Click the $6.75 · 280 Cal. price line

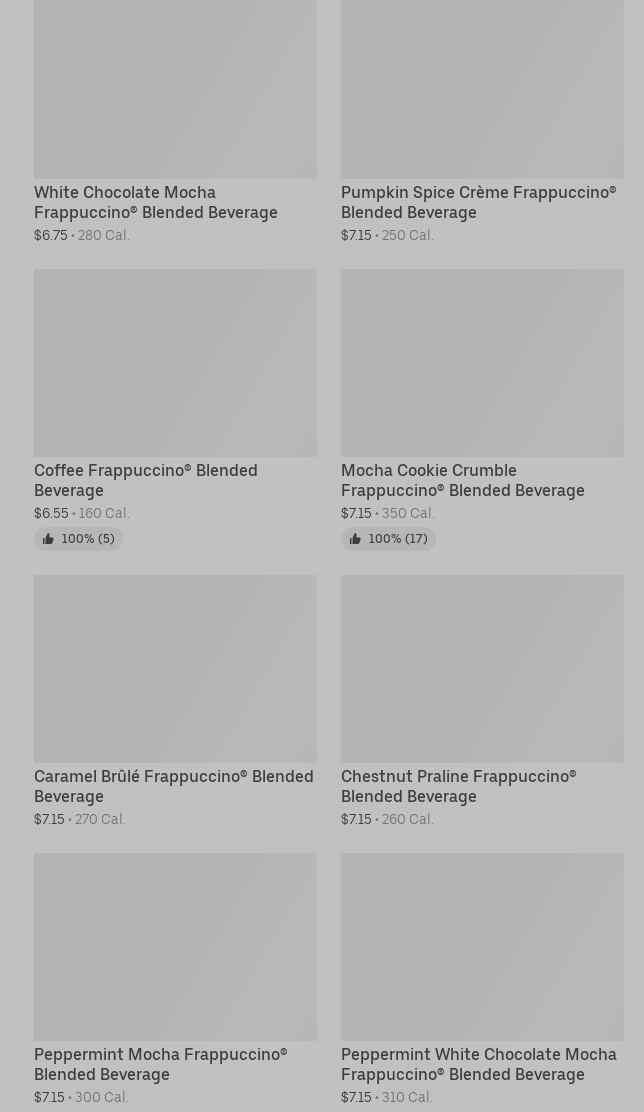click(82, 236)
